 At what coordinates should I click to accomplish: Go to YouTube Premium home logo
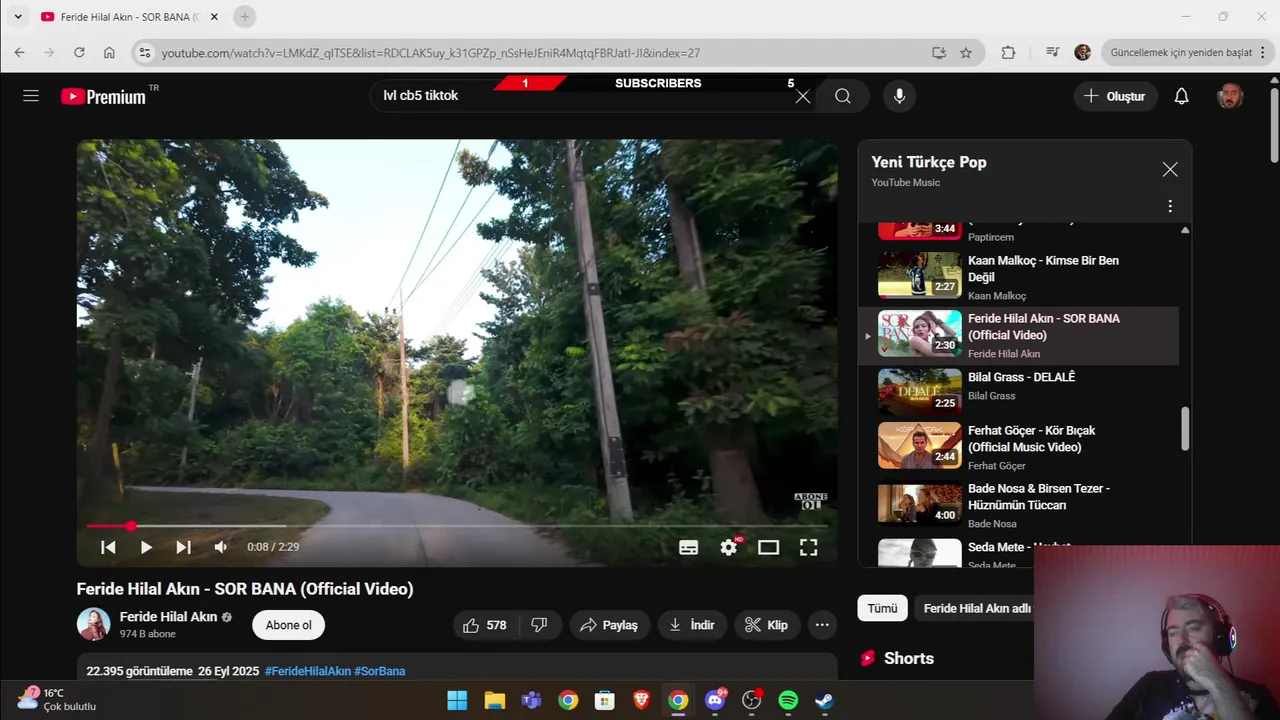point(104,96)
